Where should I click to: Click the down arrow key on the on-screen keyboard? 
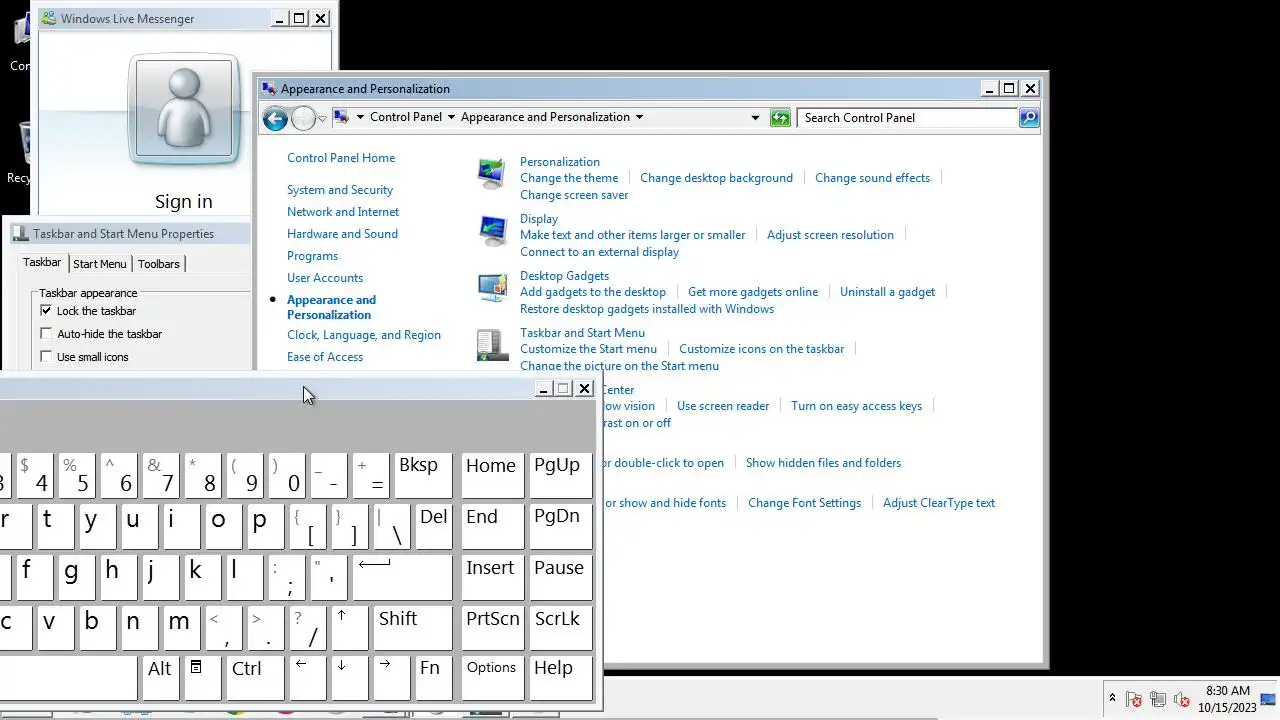[x=350, y=678]
